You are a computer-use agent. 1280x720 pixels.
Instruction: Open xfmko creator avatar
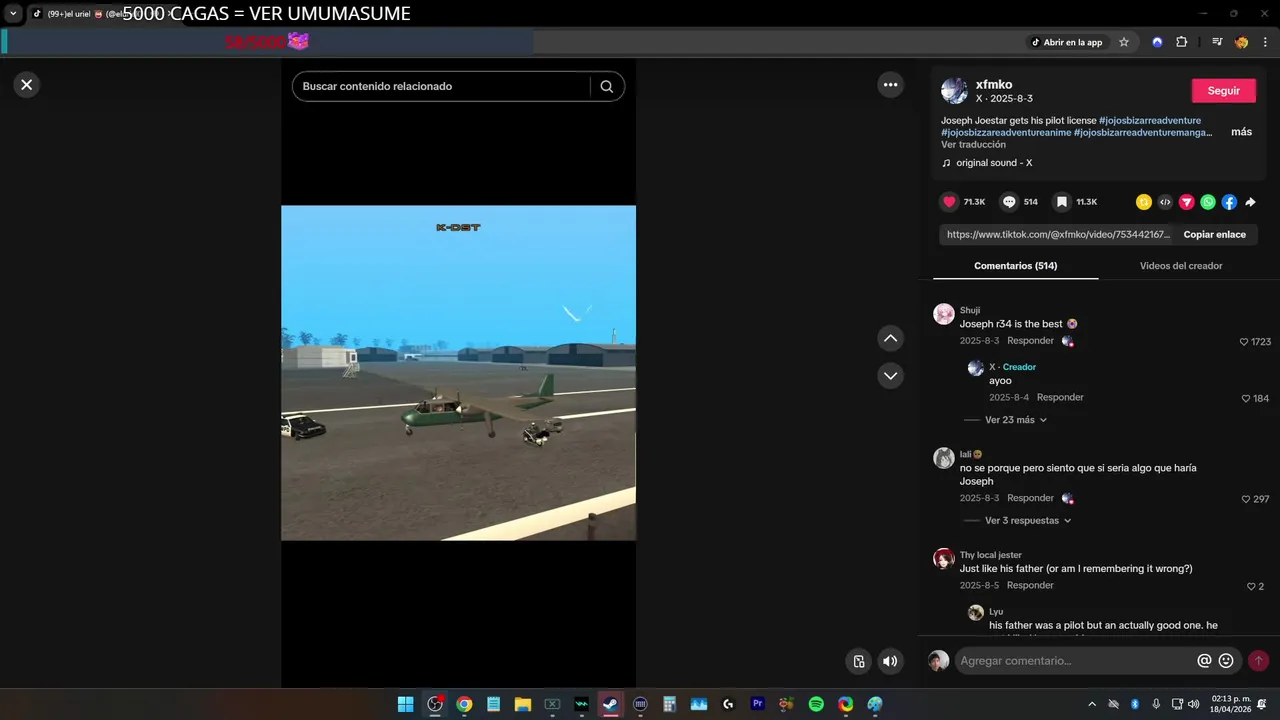point(954,91)
